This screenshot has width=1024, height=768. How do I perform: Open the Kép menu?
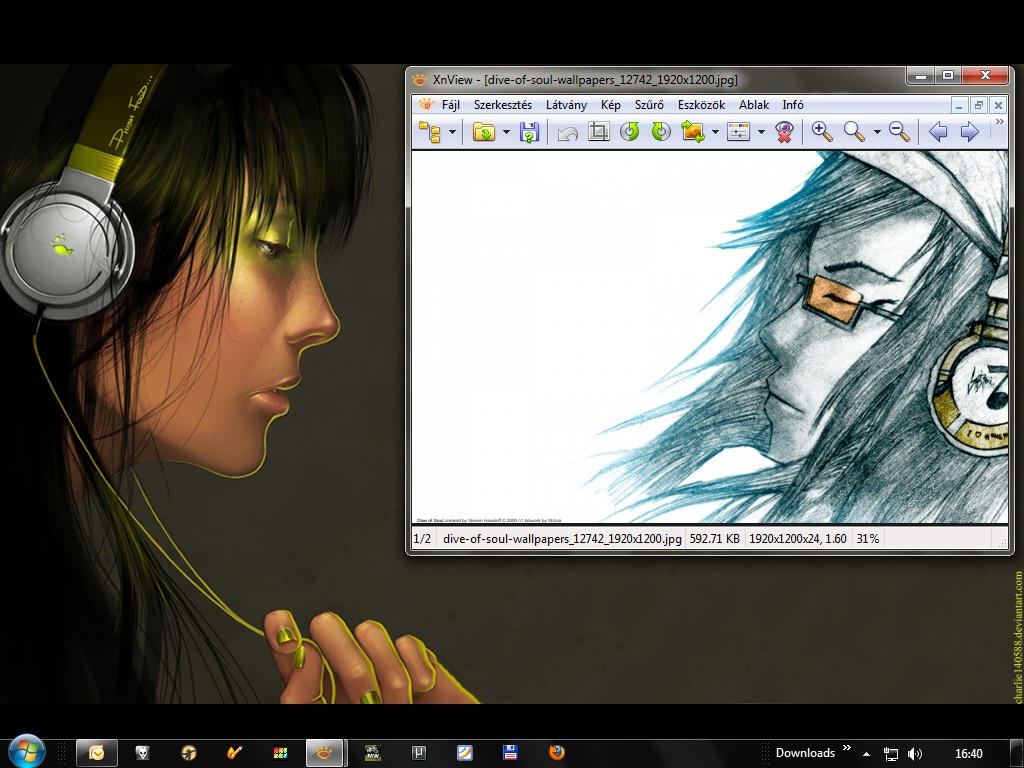pos(611,104)
